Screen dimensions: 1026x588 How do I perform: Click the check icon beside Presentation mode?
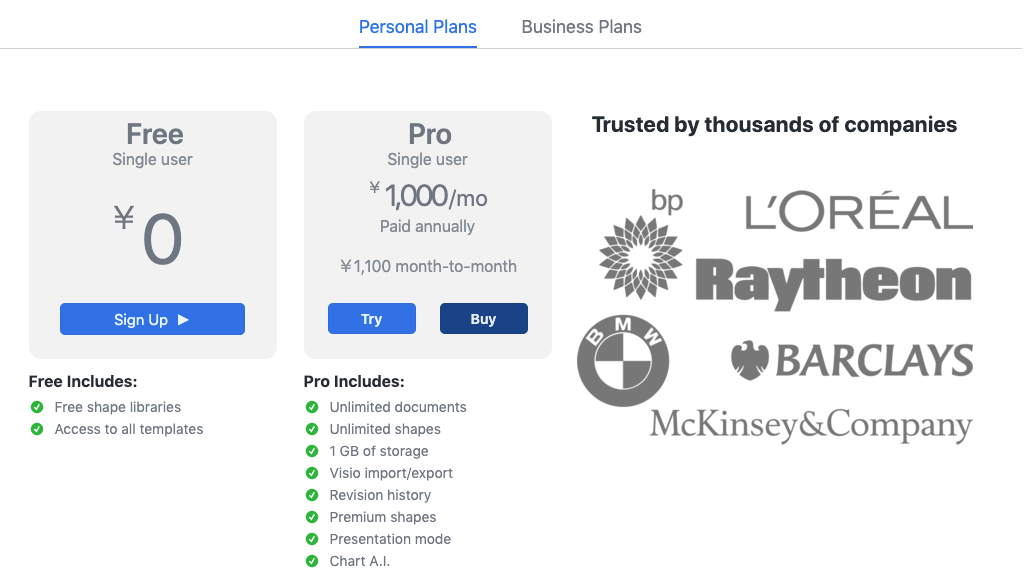(x=312, y=539)
